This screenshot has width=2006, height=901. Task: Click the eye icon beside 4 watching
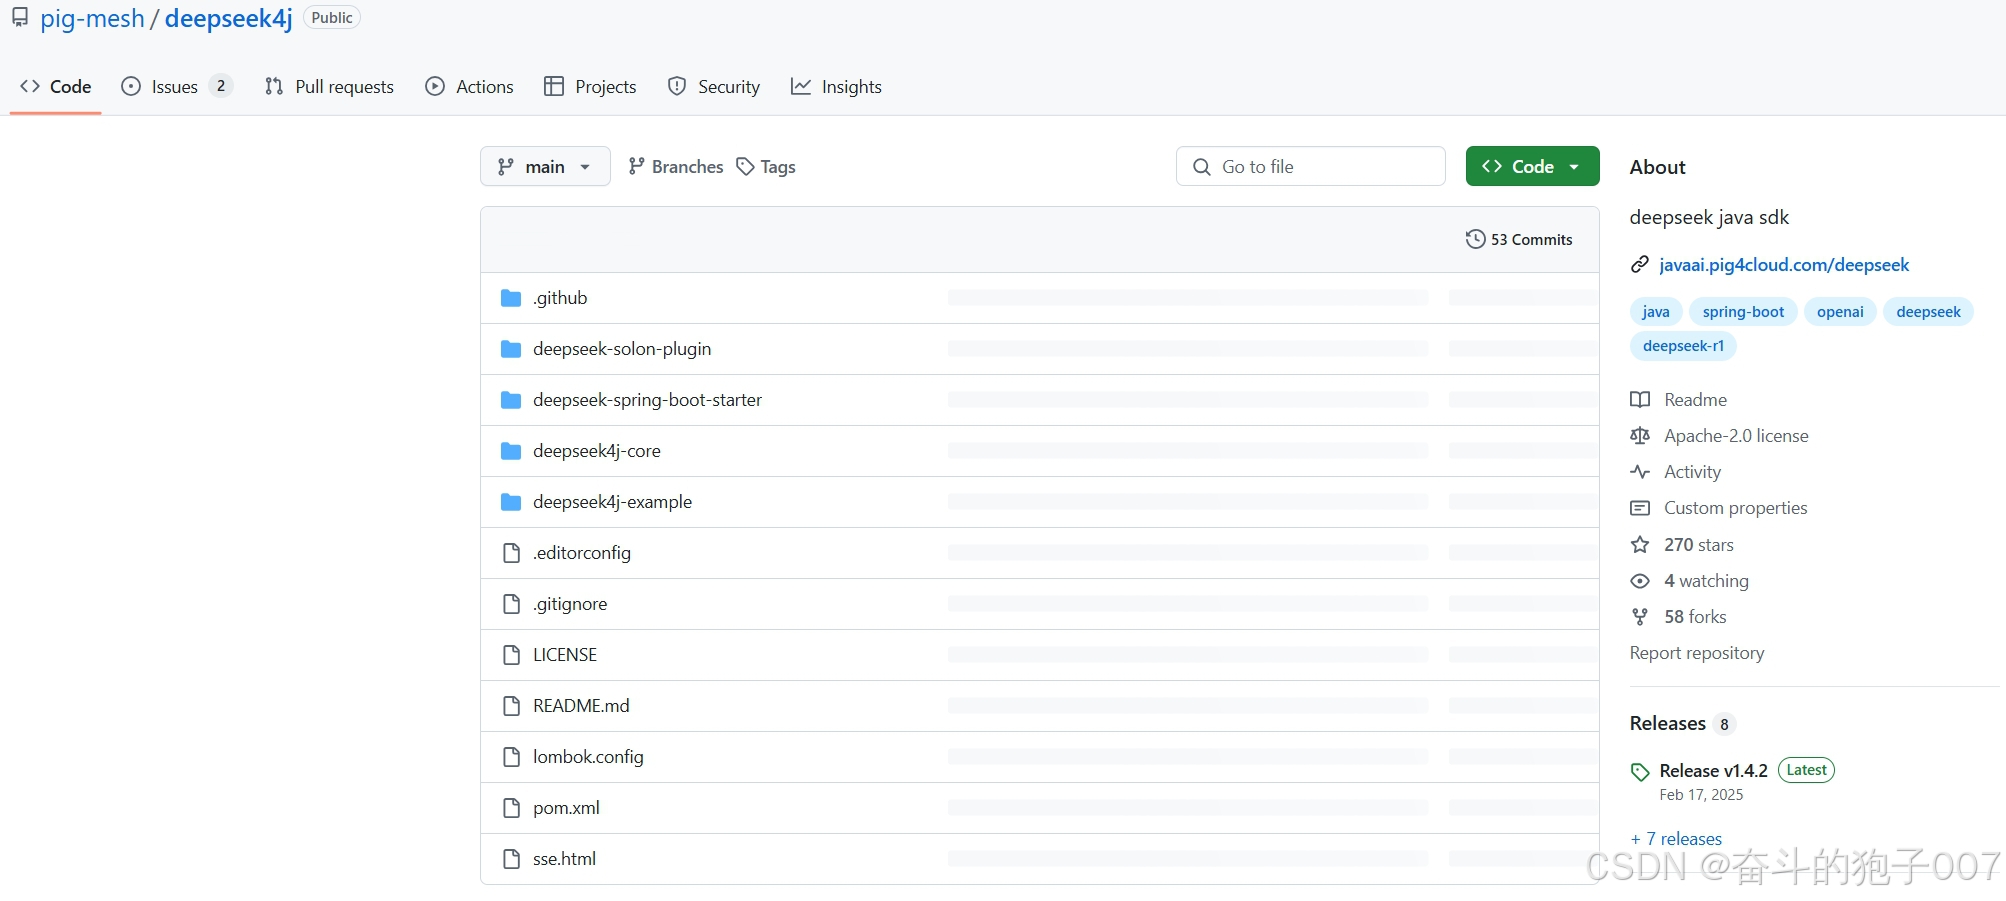[x=1640, y=581]
